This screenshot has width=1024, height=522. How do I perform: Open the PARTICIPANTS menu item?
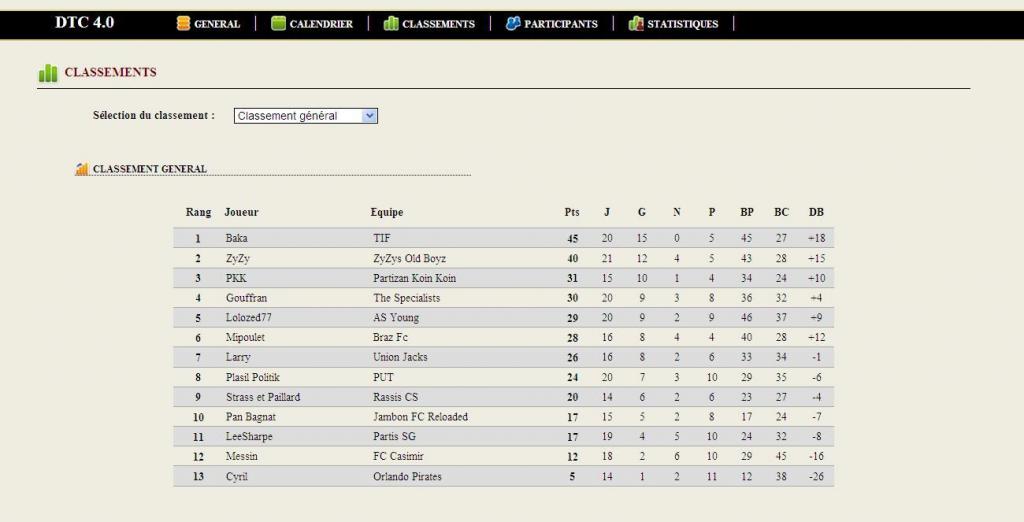pos(560,24)
